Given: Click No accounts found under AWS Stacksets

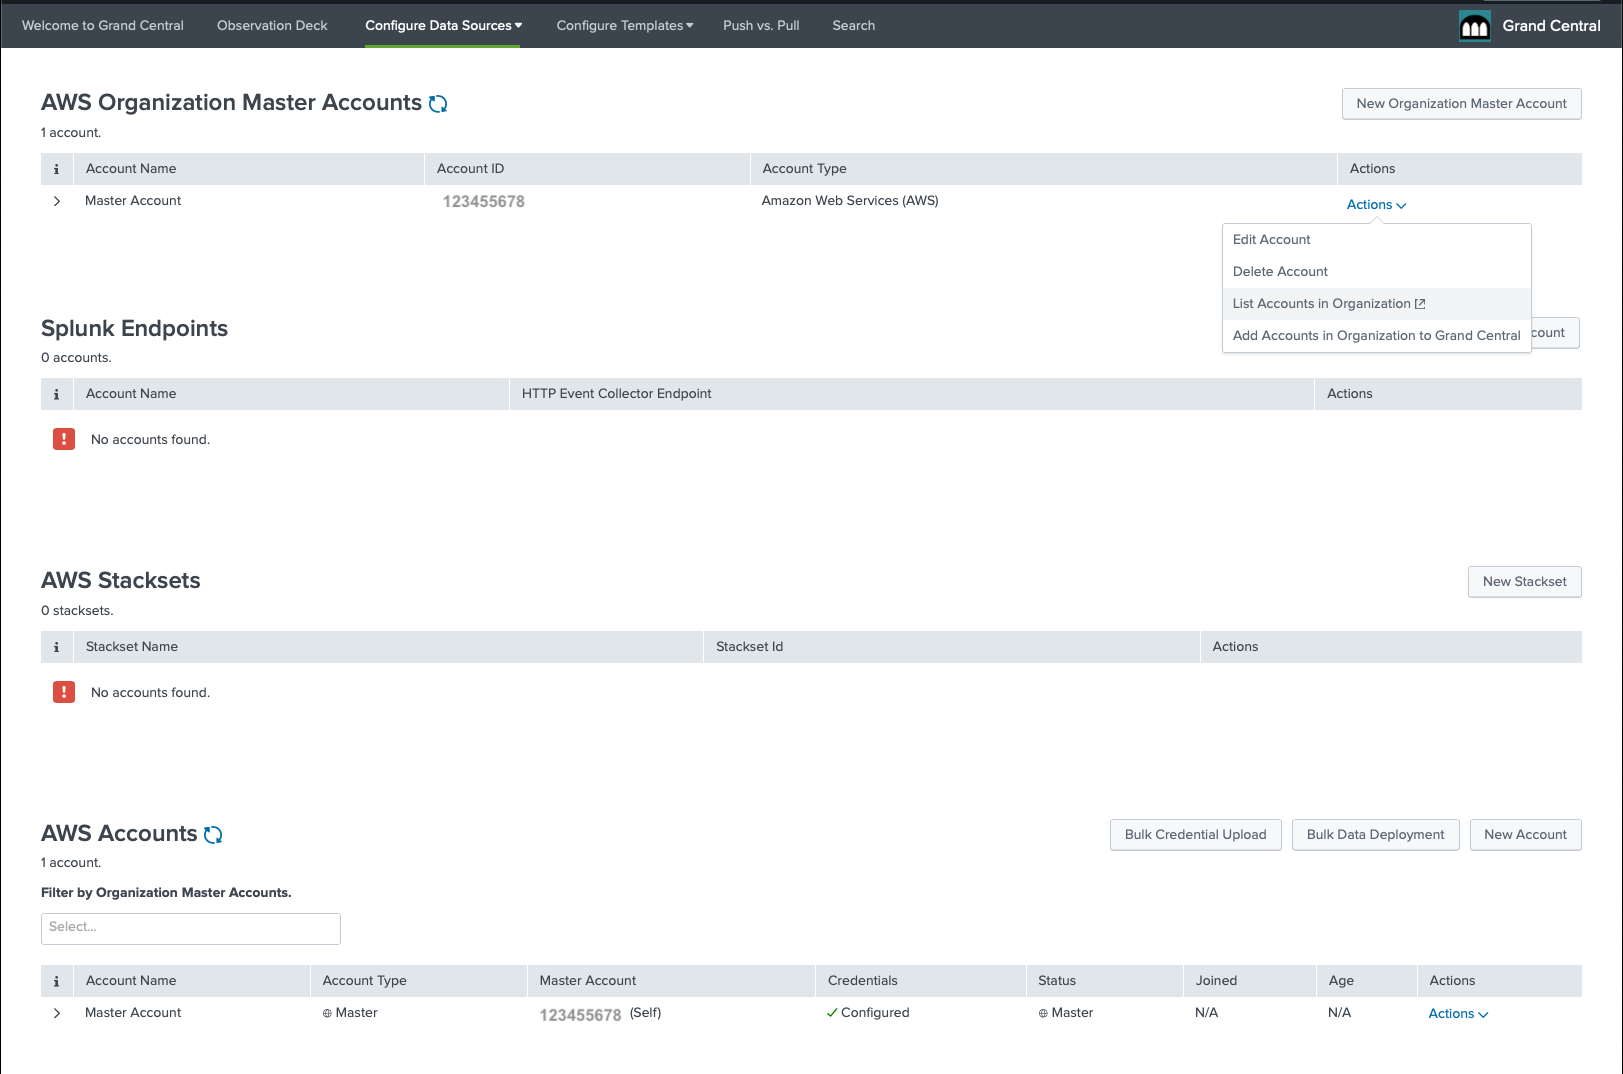Looking at the screenshot, I should [x=150, y=693].
